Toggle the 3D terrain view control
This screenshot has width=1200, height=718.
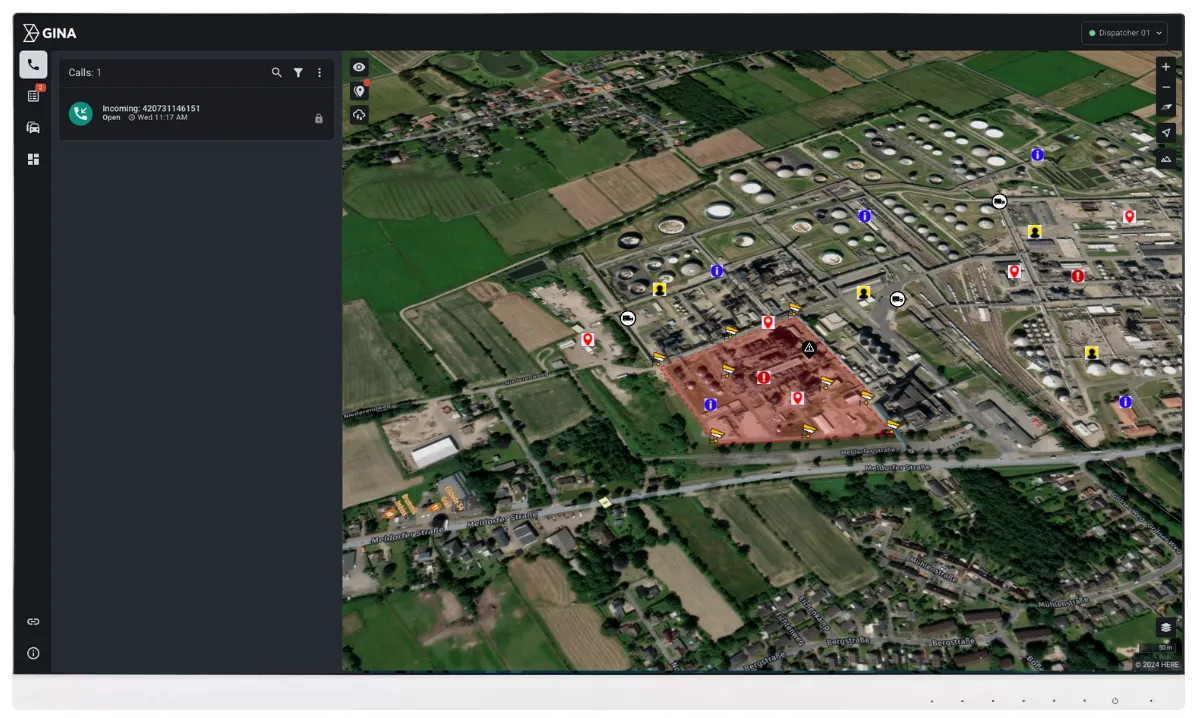coord(1165,158)
